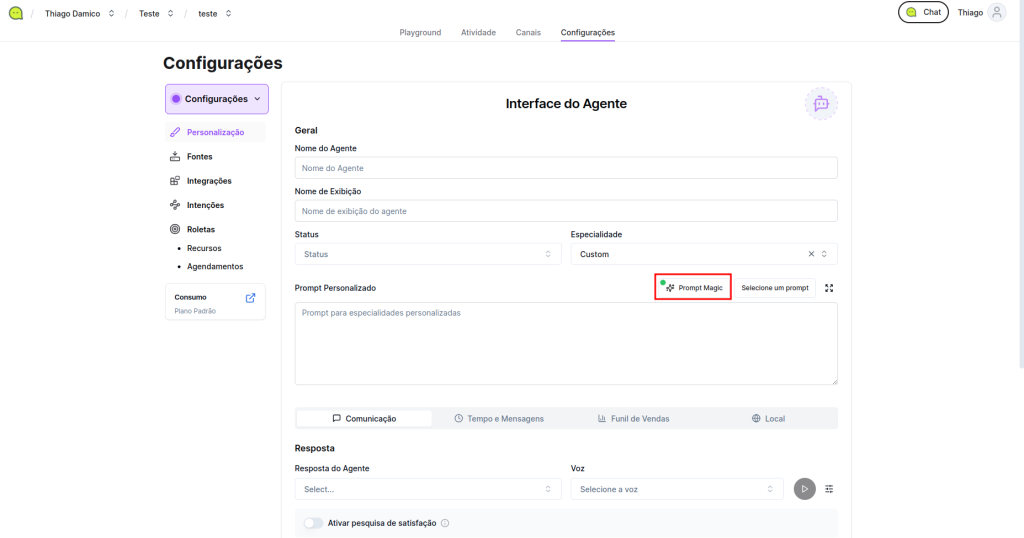Viewport: 1024px width, 538px height.
Task: Enable the satisfaction survey toggle
Action: coord(313,523)
